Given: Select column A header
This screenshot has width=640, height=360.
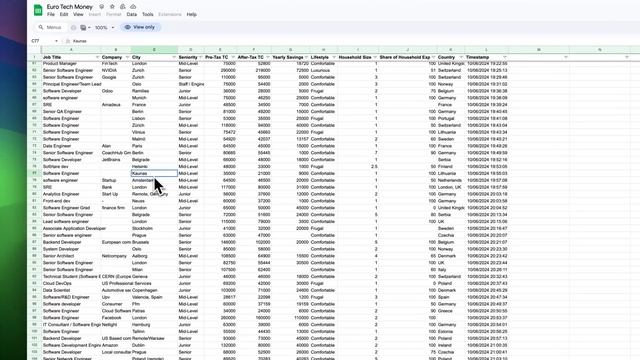Looking at the screenshot, I should point(71,50).
